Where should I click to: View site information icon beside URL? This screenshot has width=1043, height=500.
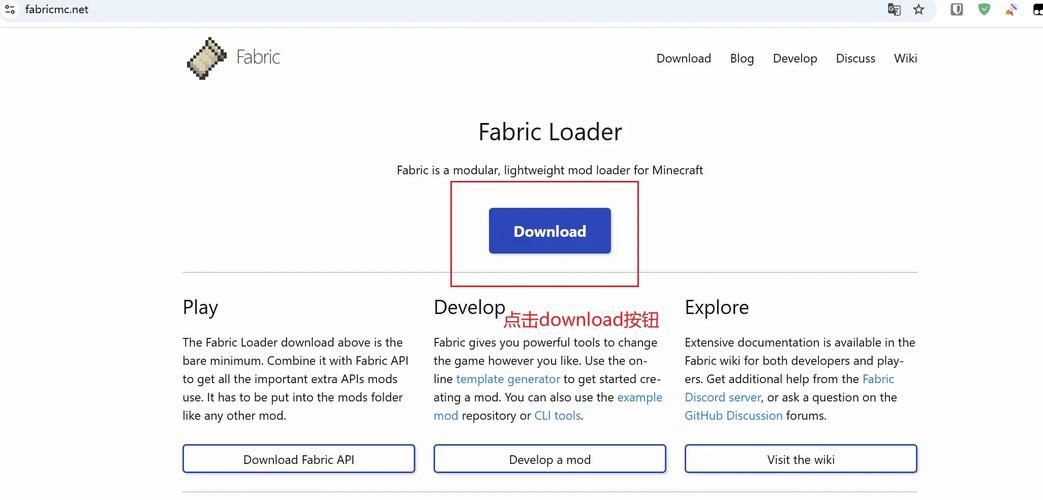click(x=9, y=10)
